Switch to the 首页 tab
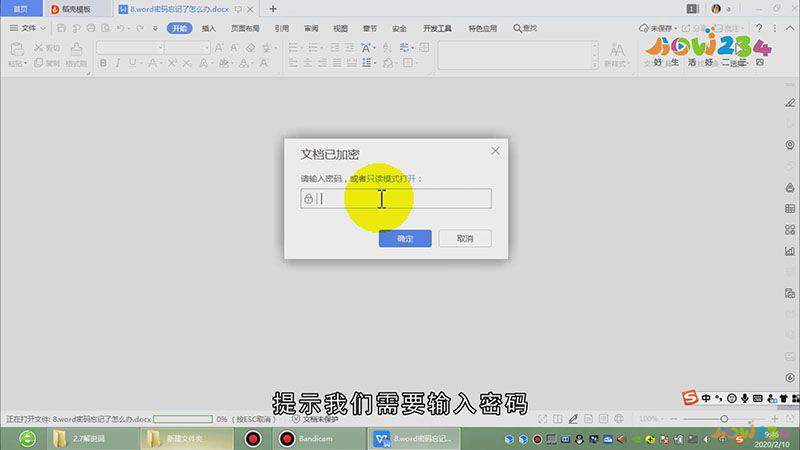The image size is (800, 450). 20,9
